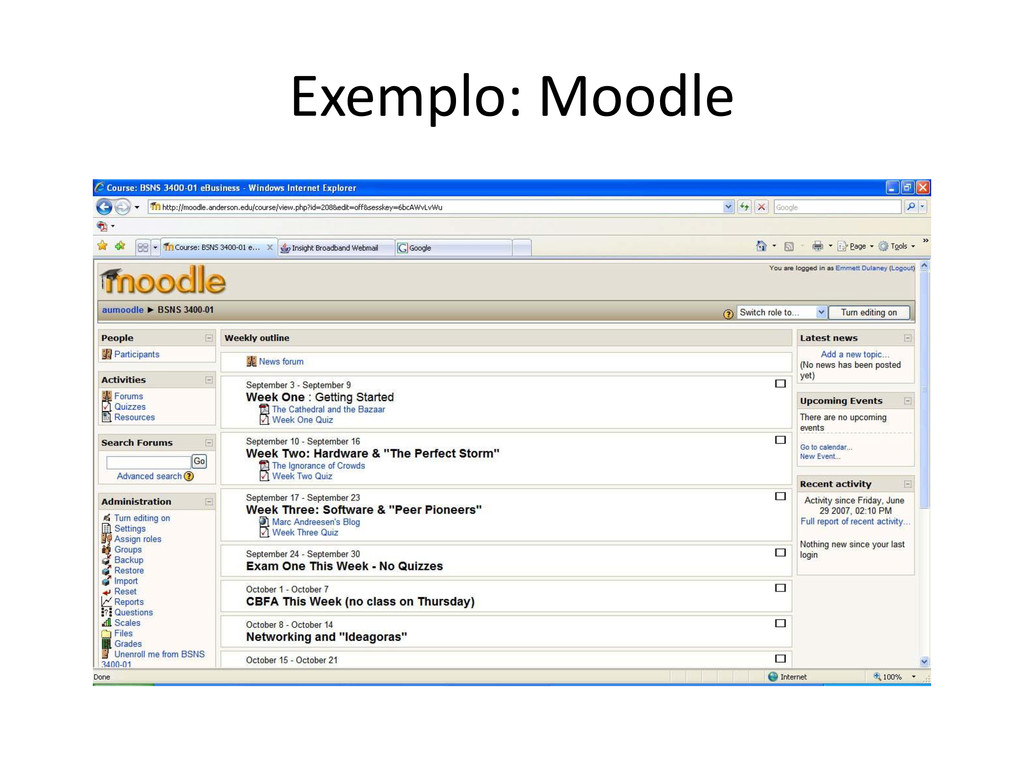Open the aumoodle breadcrumb link
The width and height of the screenshot is (1024, 768).
pos(122,310)
